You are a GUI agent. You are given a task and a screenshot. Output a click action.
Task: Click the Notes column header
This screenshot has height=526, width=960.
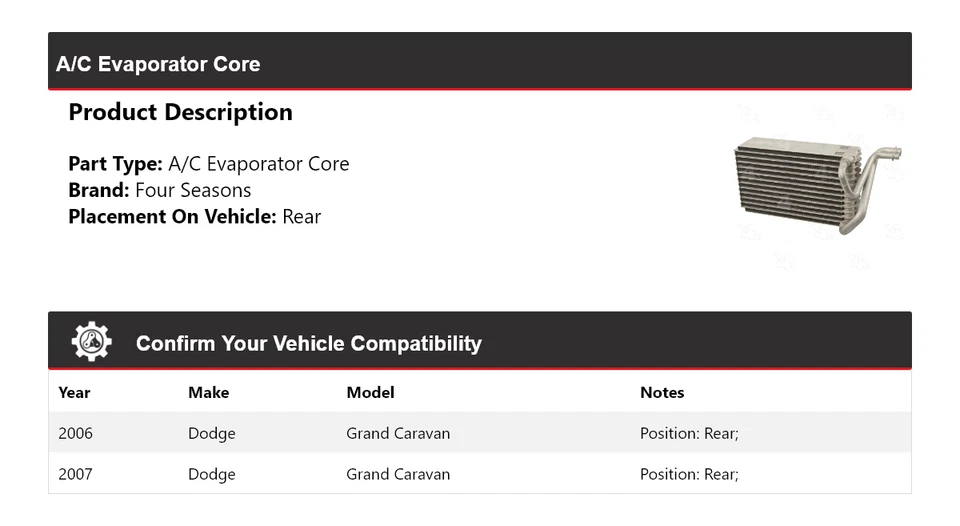click(662, 393)
